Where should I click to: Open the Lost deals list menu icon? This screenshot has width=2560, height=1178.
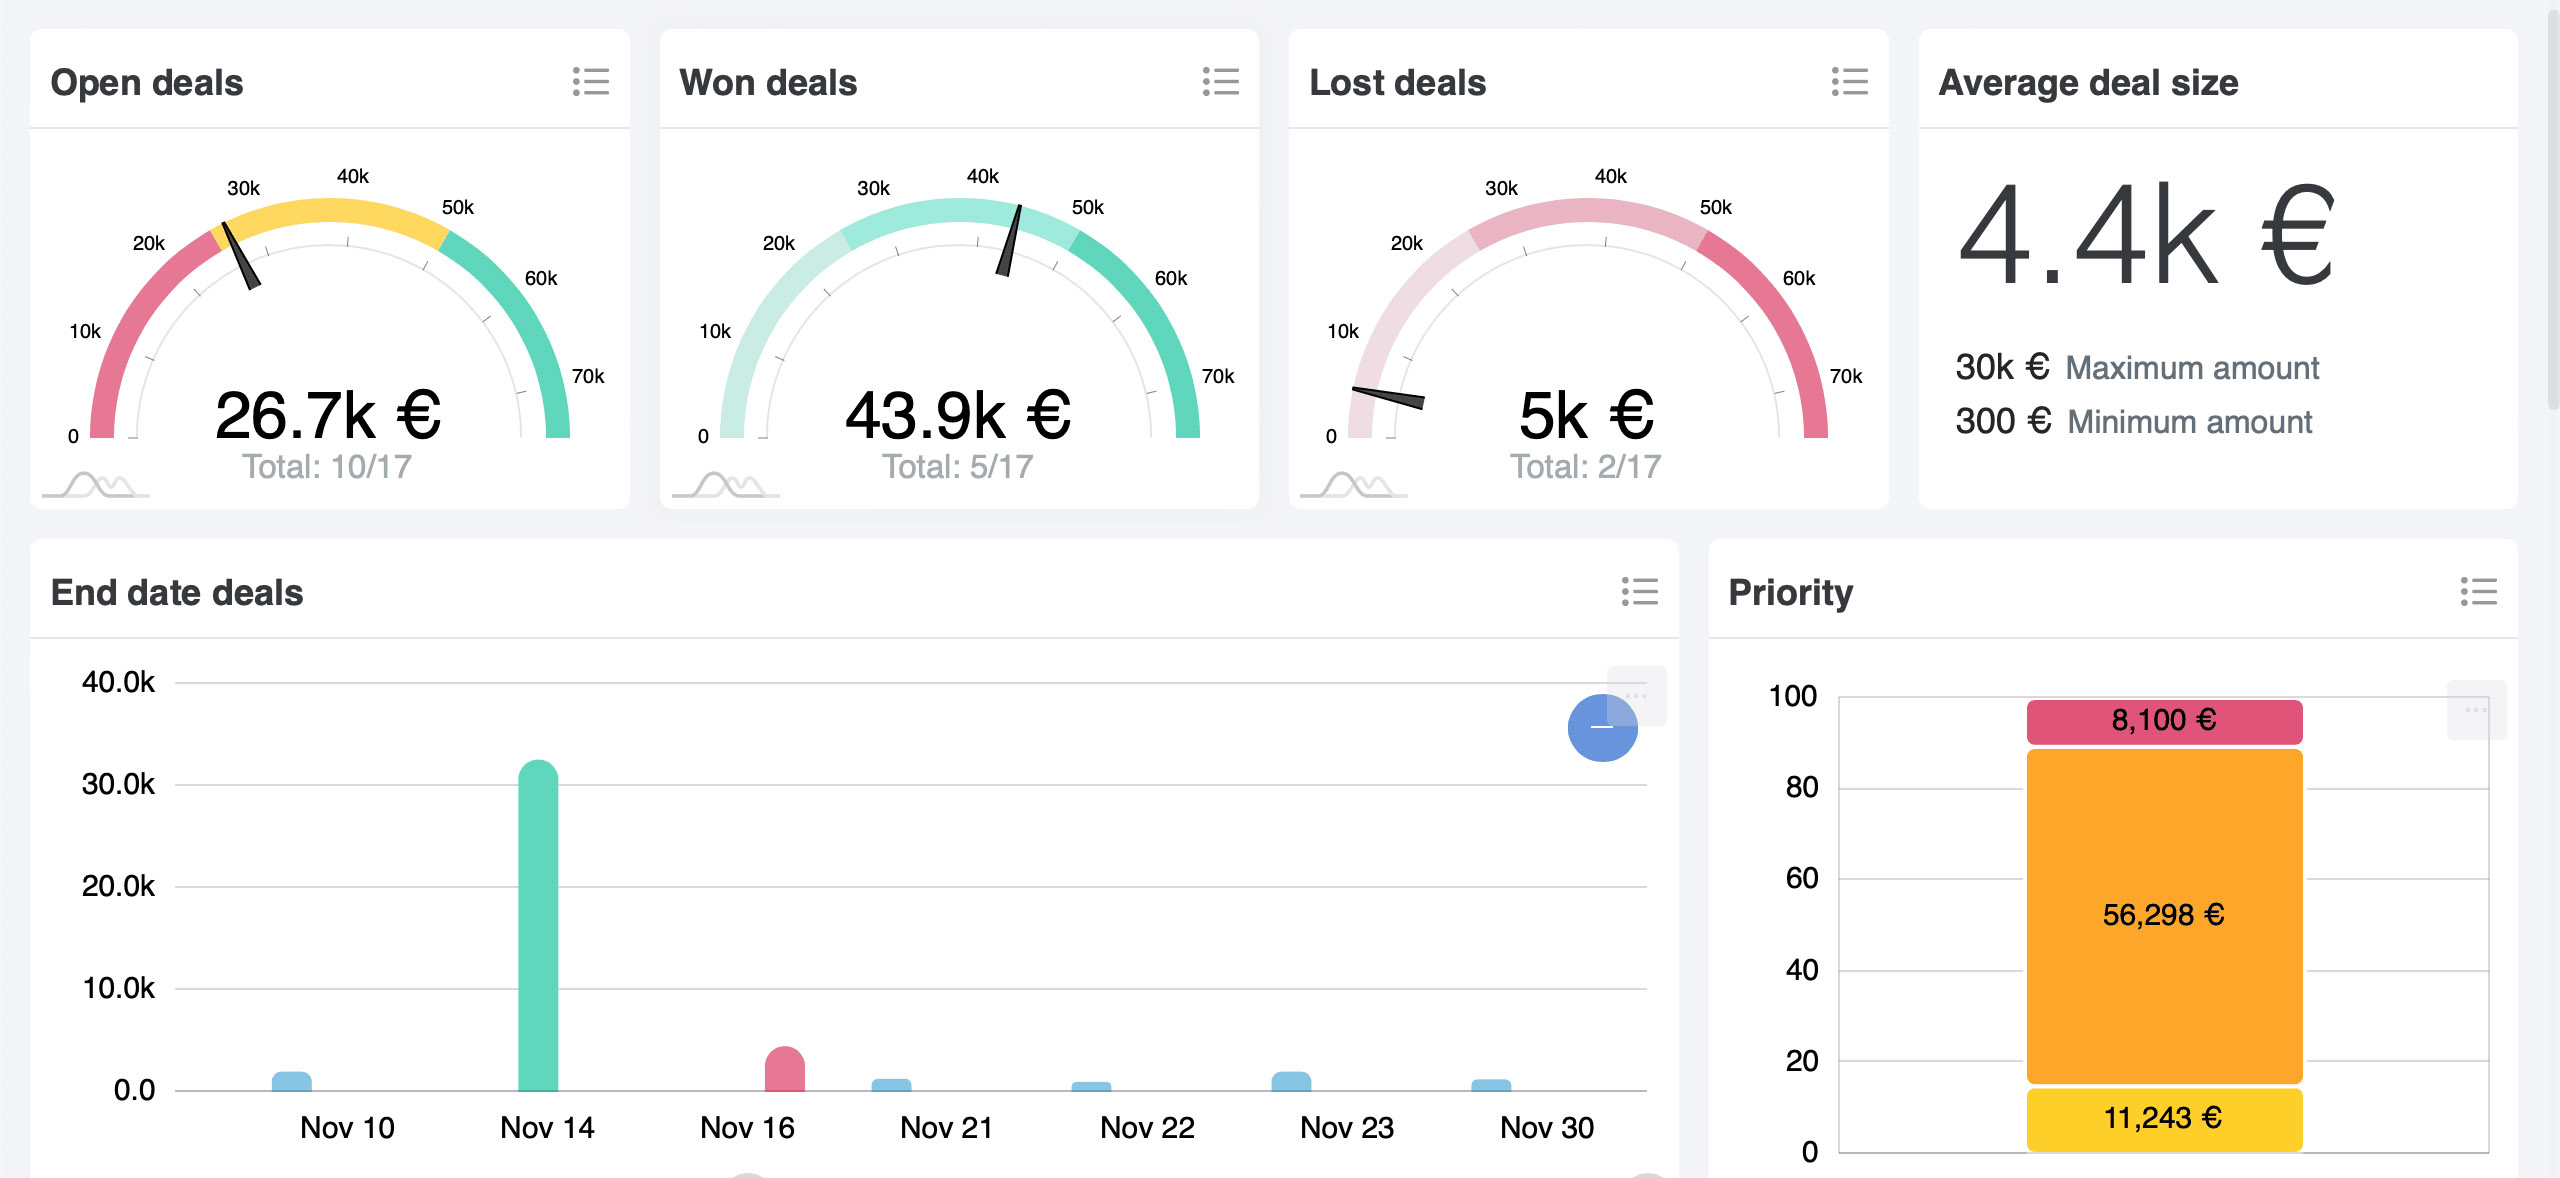pos(1849,82)
